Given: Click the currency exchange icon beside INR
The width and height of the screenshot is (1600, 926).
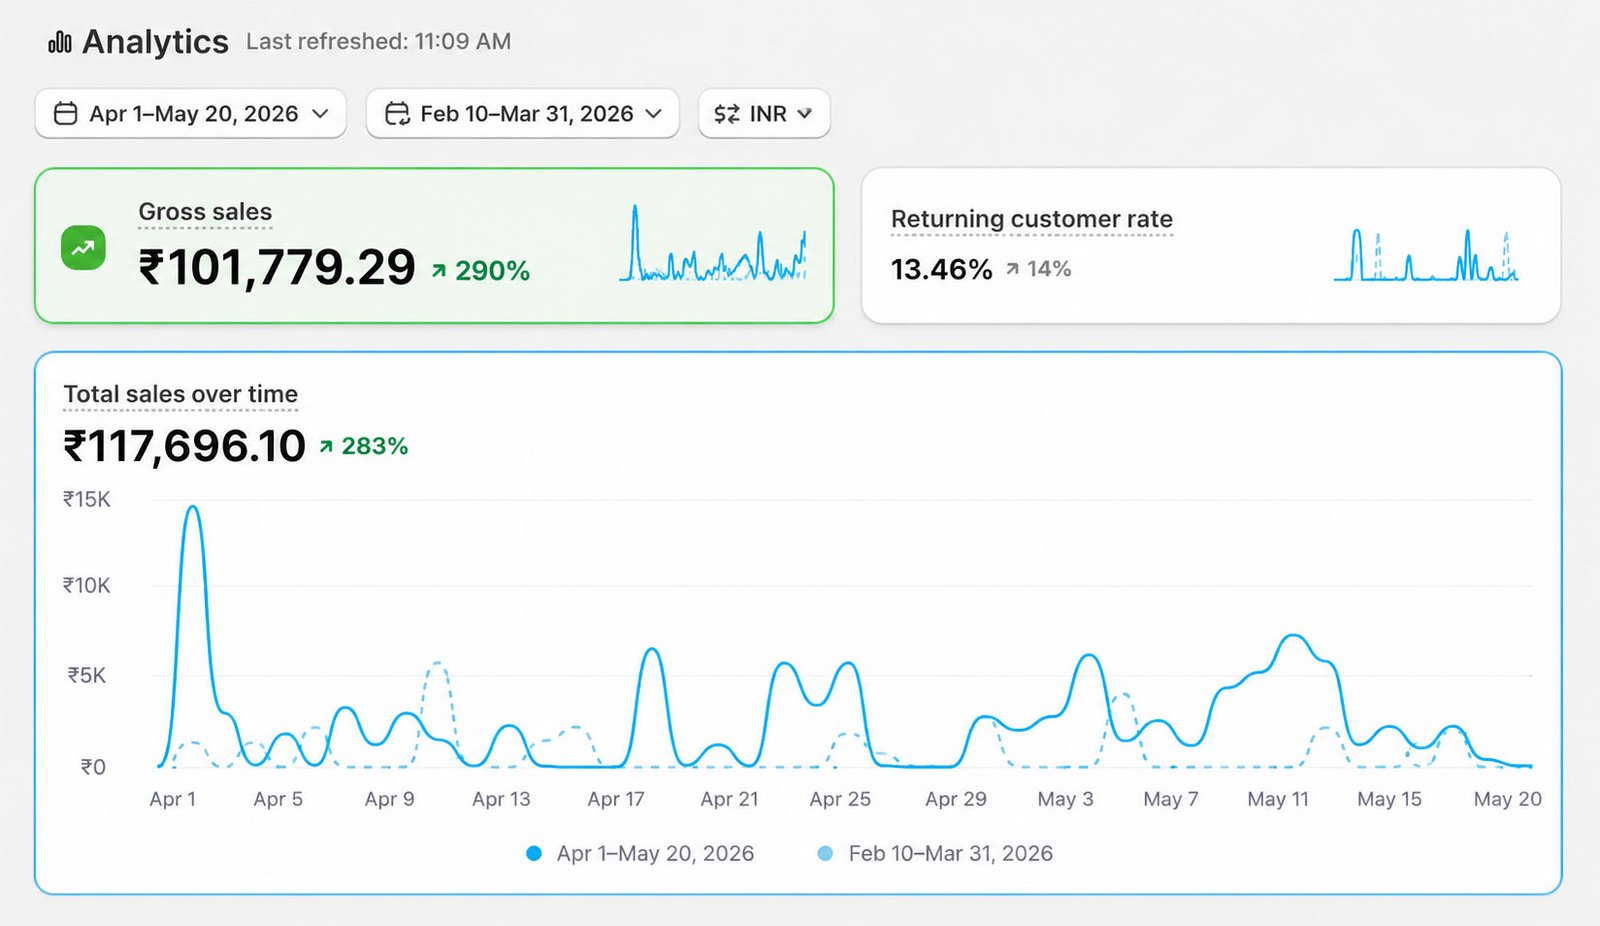Looking at the screenshot, I should (727, 114).
